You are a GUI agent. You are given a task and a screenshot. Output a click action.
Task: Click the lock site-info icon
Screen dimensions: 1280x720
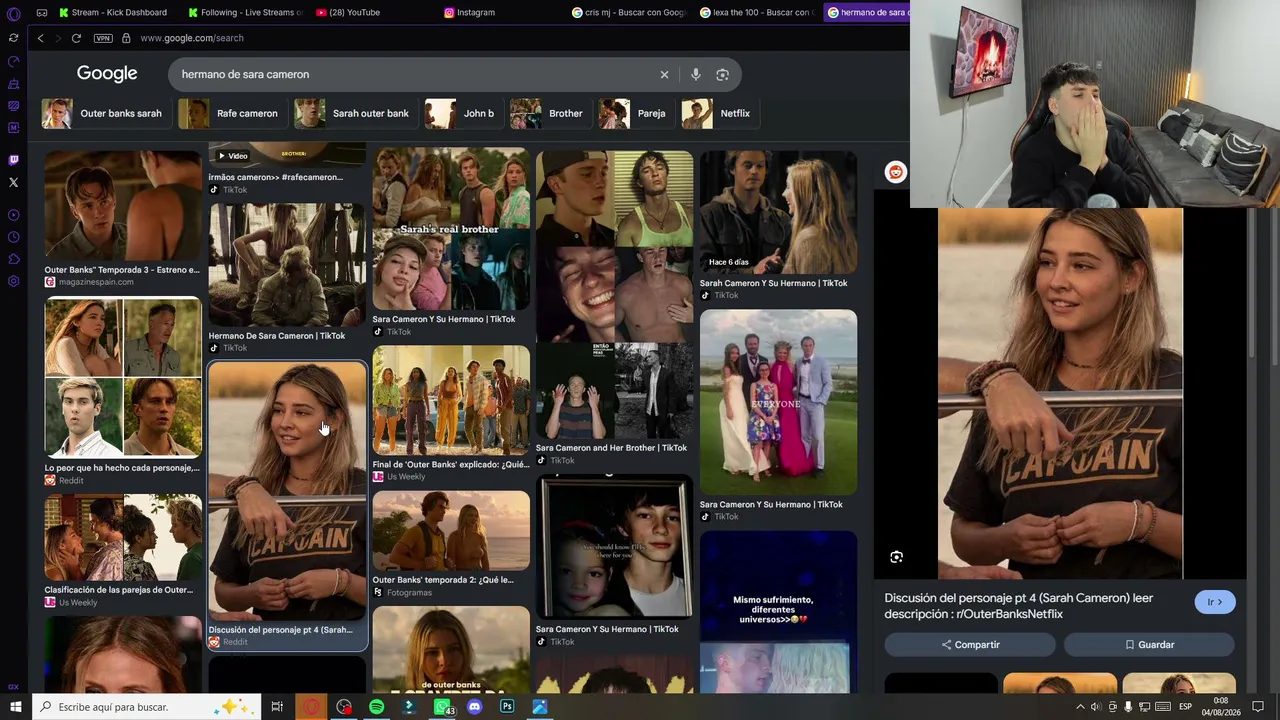pos(126,38)
